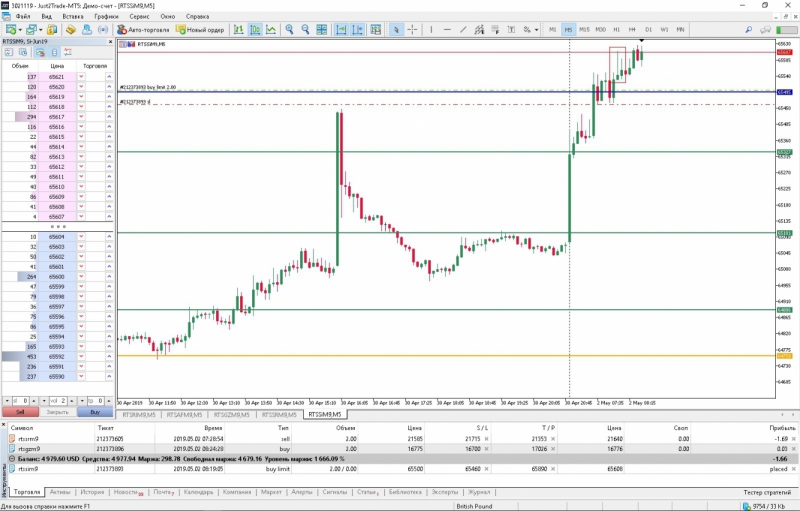The width and height of the screenshot is (800, 511).
Task: Tile chart windows with the grid icon
Action: [x=321, y=30]
